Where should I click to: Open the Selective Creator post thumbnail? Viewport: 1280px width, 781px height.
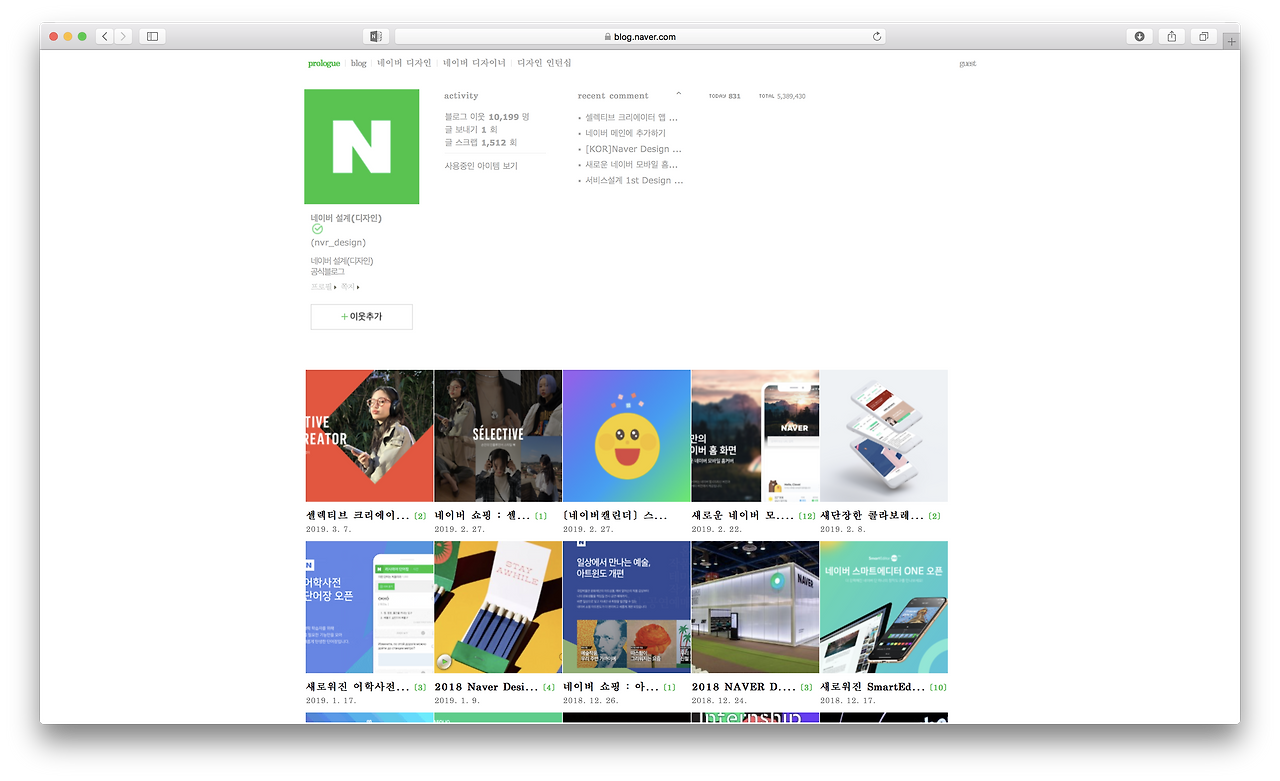369,436
